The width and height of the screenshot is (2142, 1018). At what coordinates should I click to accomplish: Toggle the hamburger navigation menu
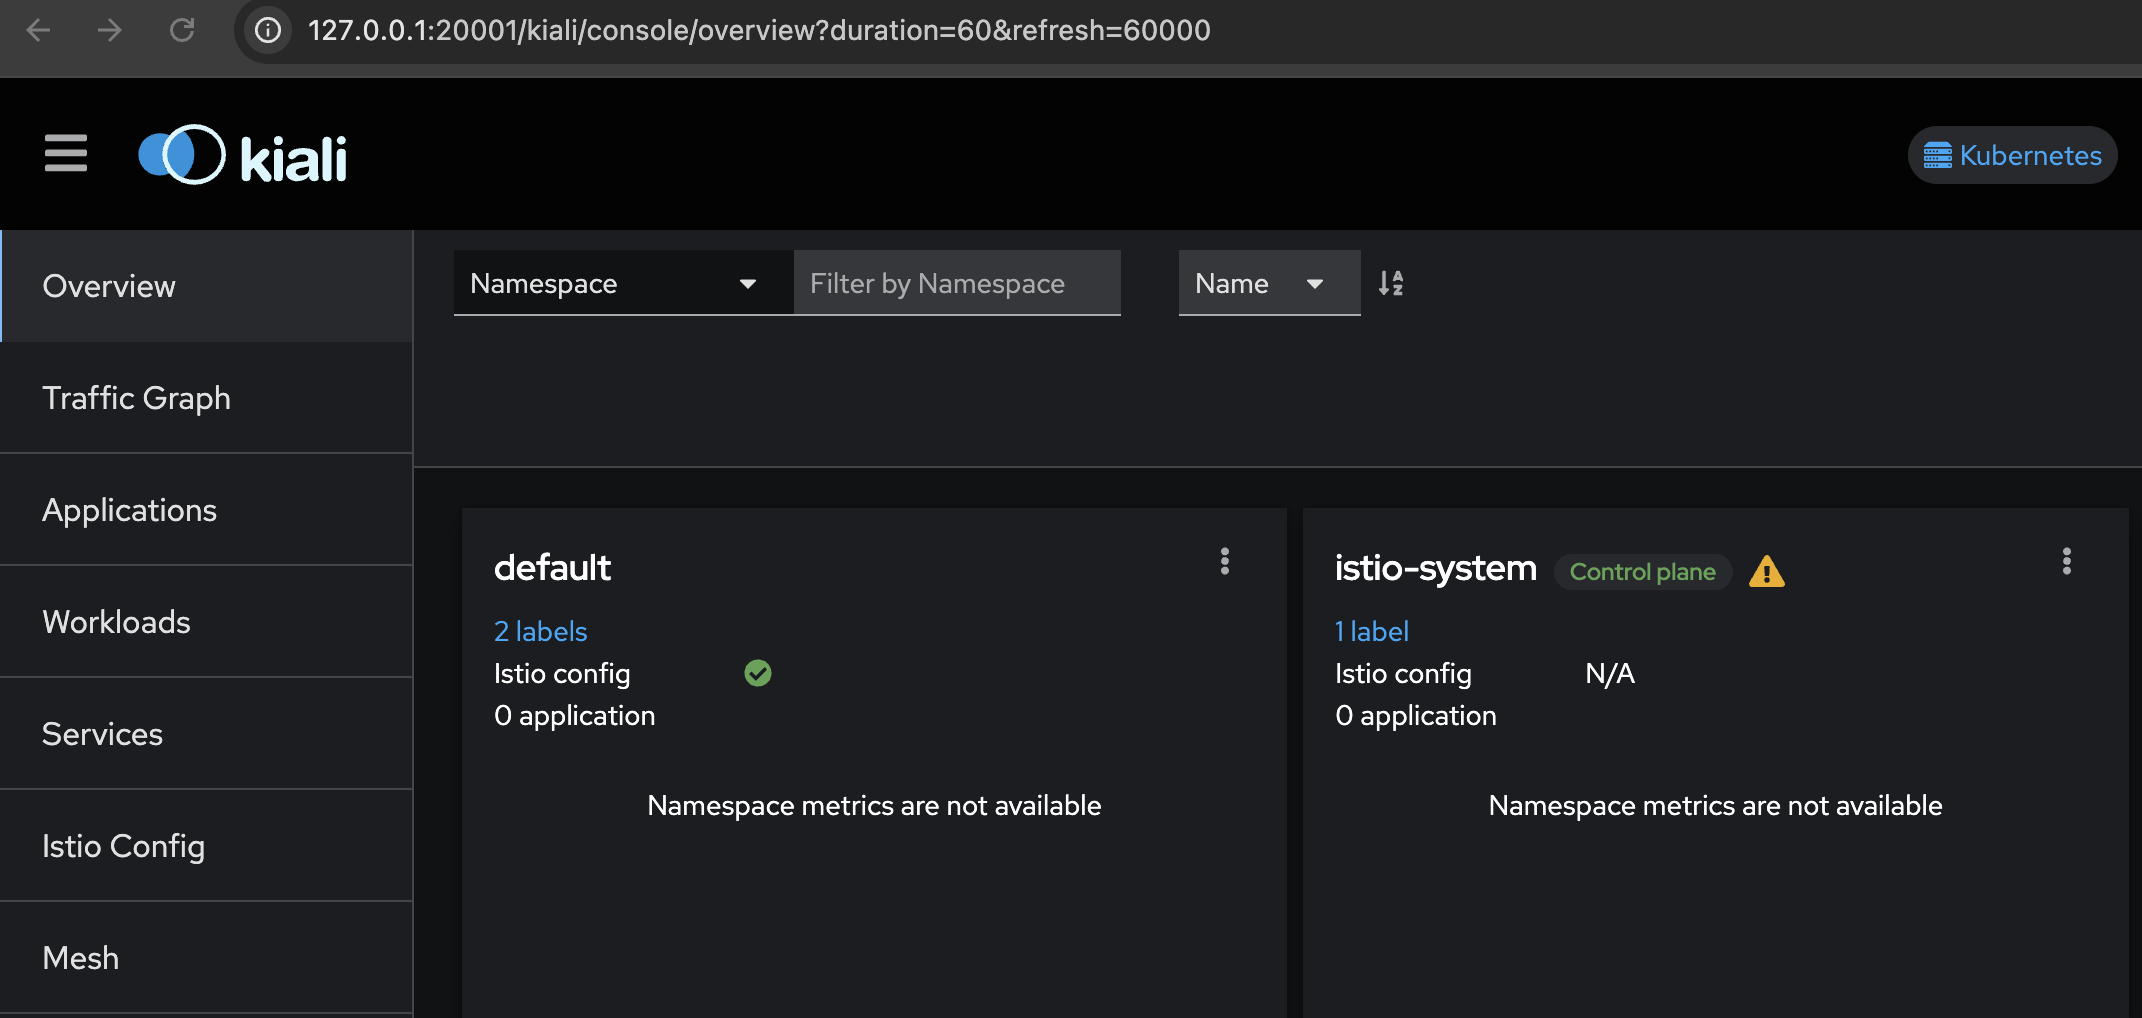(66, 154)
